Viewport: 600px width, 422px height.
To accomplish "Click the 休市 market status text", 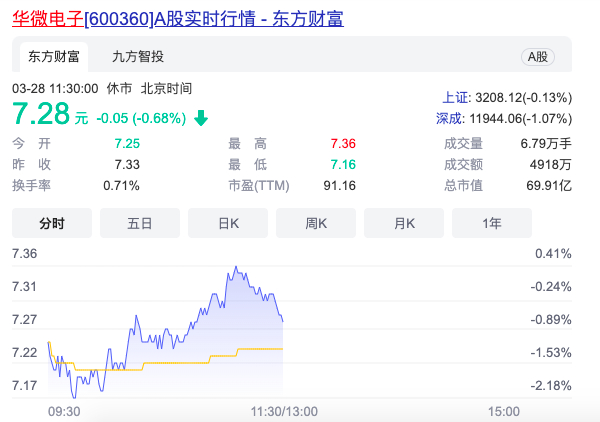I will [x=119, y=89].
